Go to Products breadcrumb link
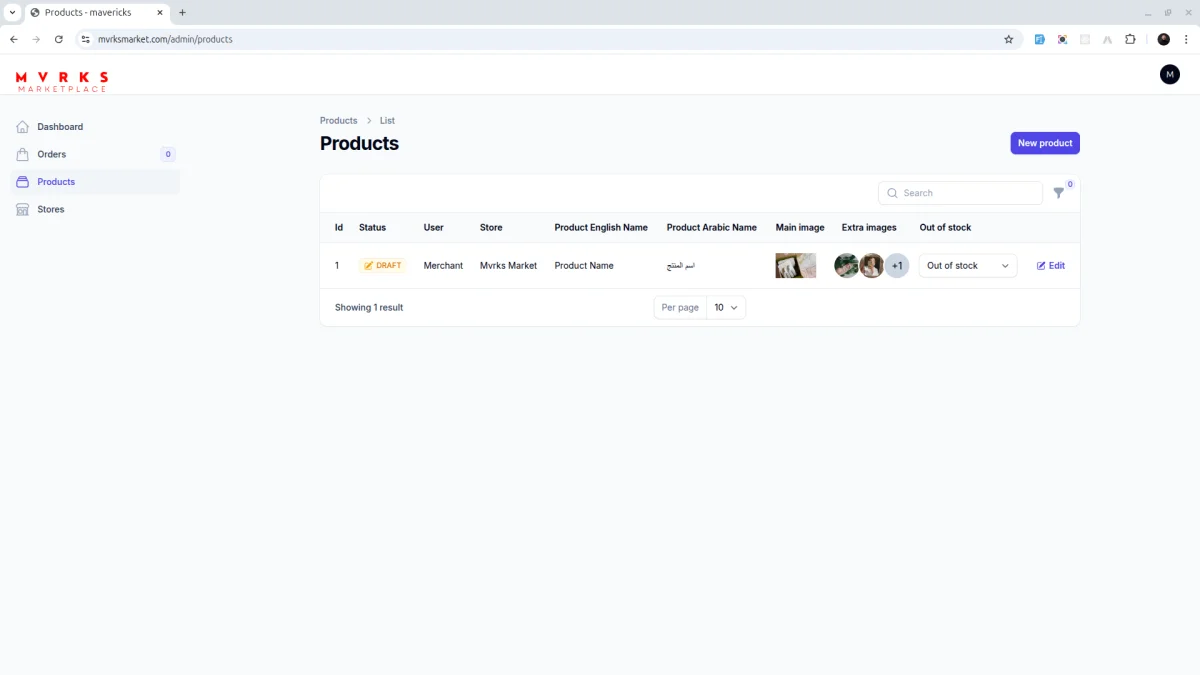This screenshot has width=1200, height=675. [x=339, y=121]
